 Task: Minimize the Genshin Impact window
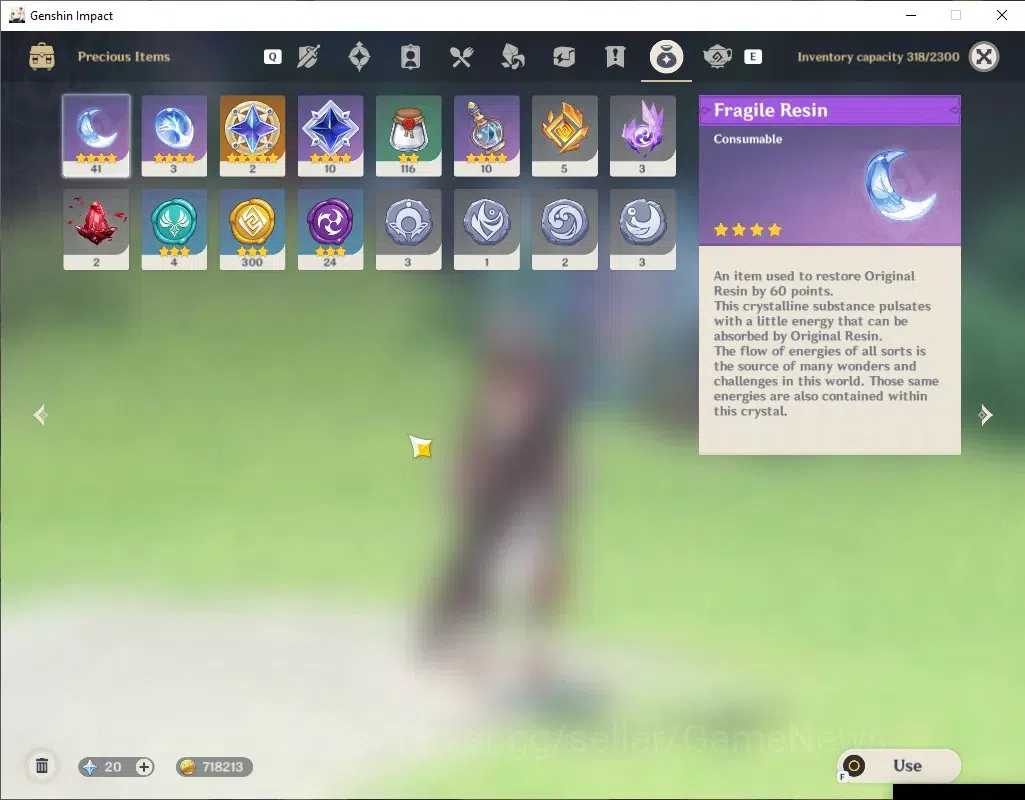click(911, 15)
